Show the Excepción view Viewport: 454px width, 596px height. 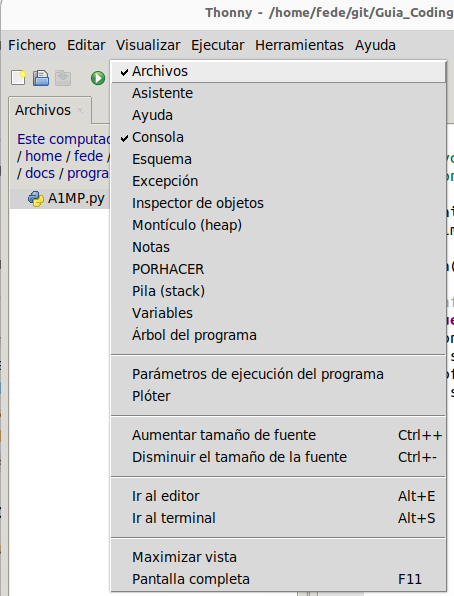pos(278,181)
